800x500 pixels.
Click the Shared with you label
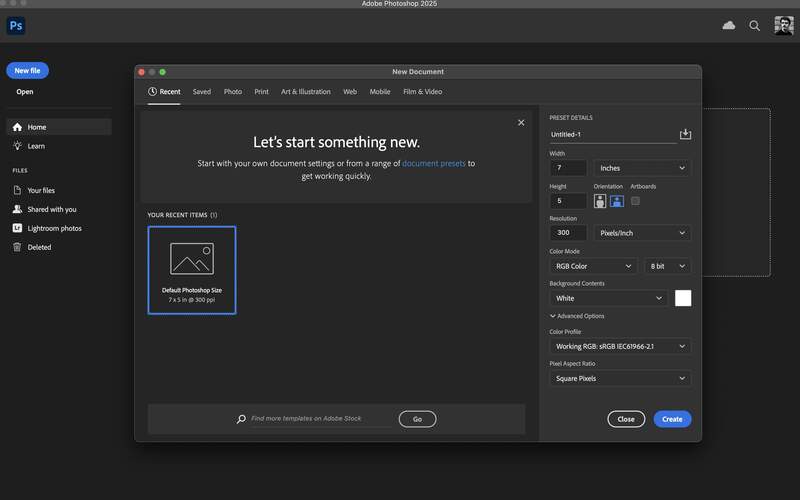click(x=52, y=210)
